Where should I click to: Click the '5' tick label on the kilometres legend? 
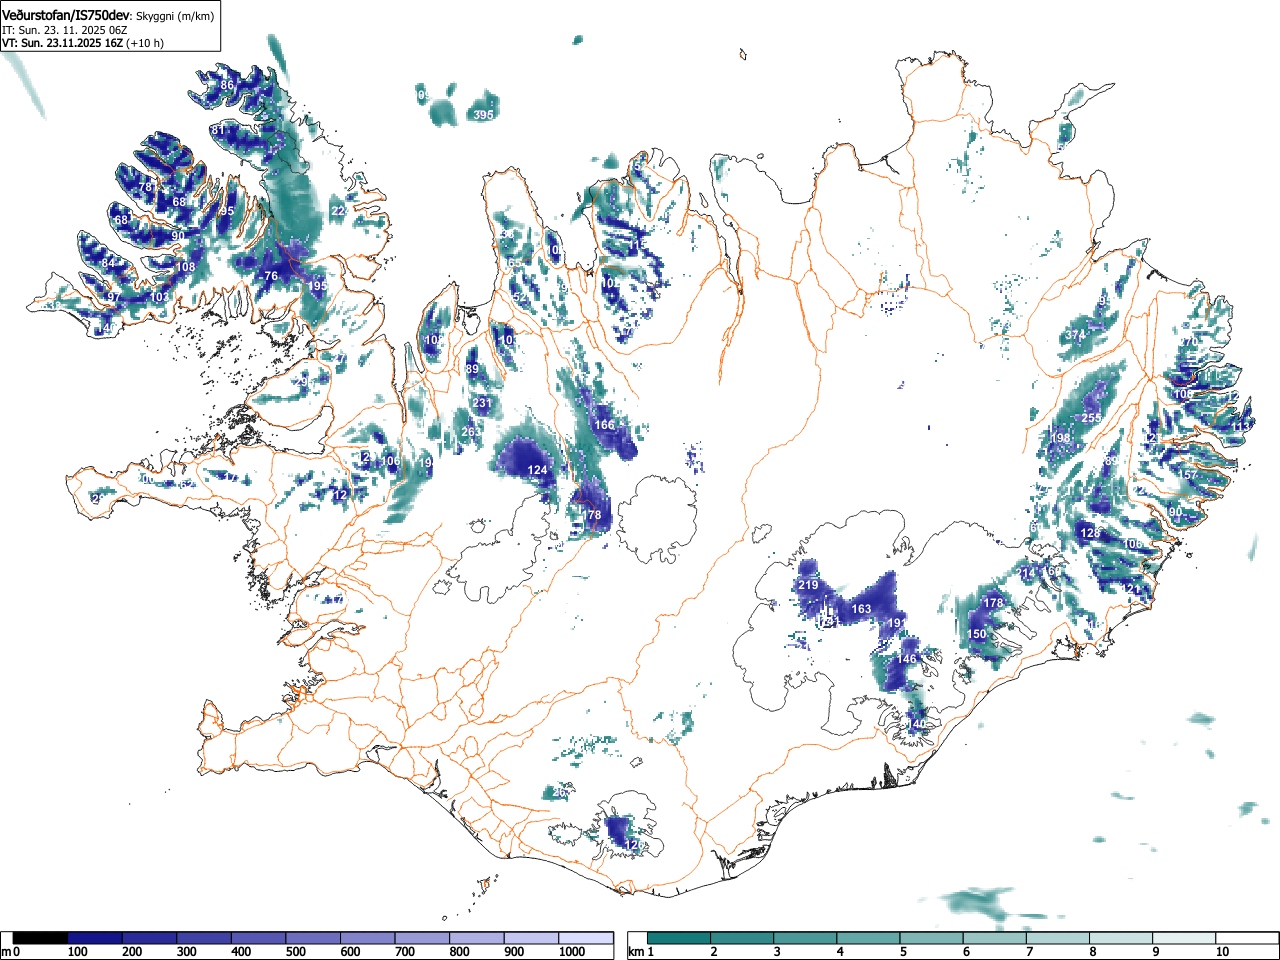pyautogui.click(x=903, y=952)
